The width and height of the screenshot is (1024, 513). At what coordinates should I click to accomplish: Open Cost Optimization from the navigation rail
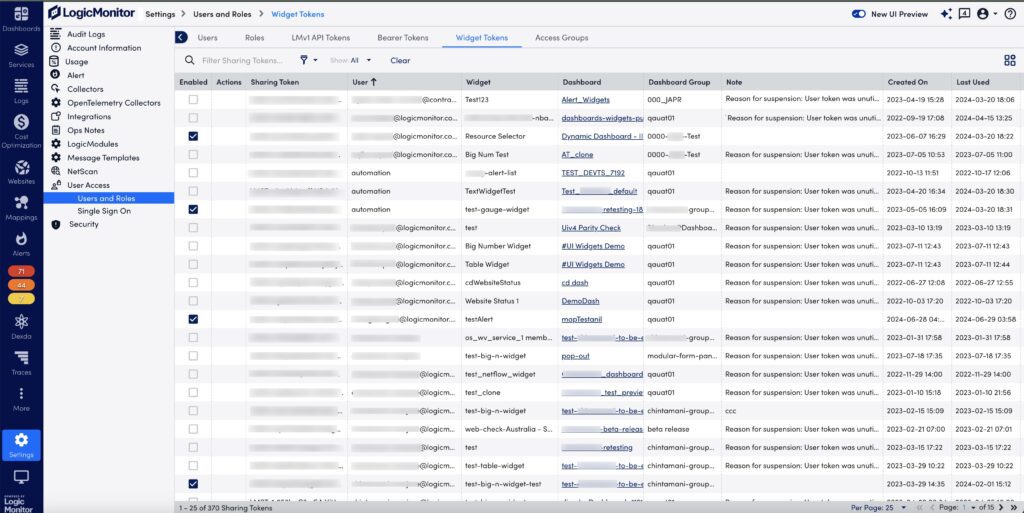point(21,131)
